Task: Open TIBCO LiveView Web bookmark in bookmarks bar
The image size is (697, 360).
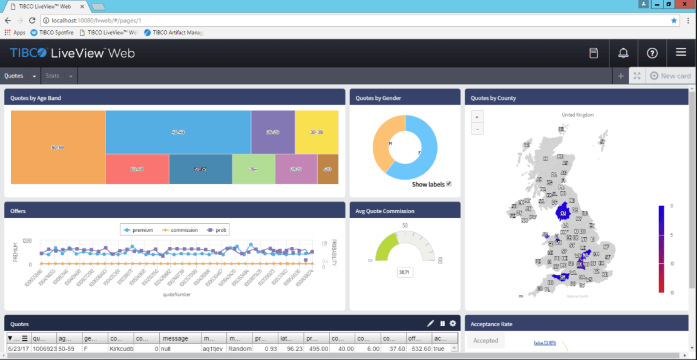Action: [108, 32]
